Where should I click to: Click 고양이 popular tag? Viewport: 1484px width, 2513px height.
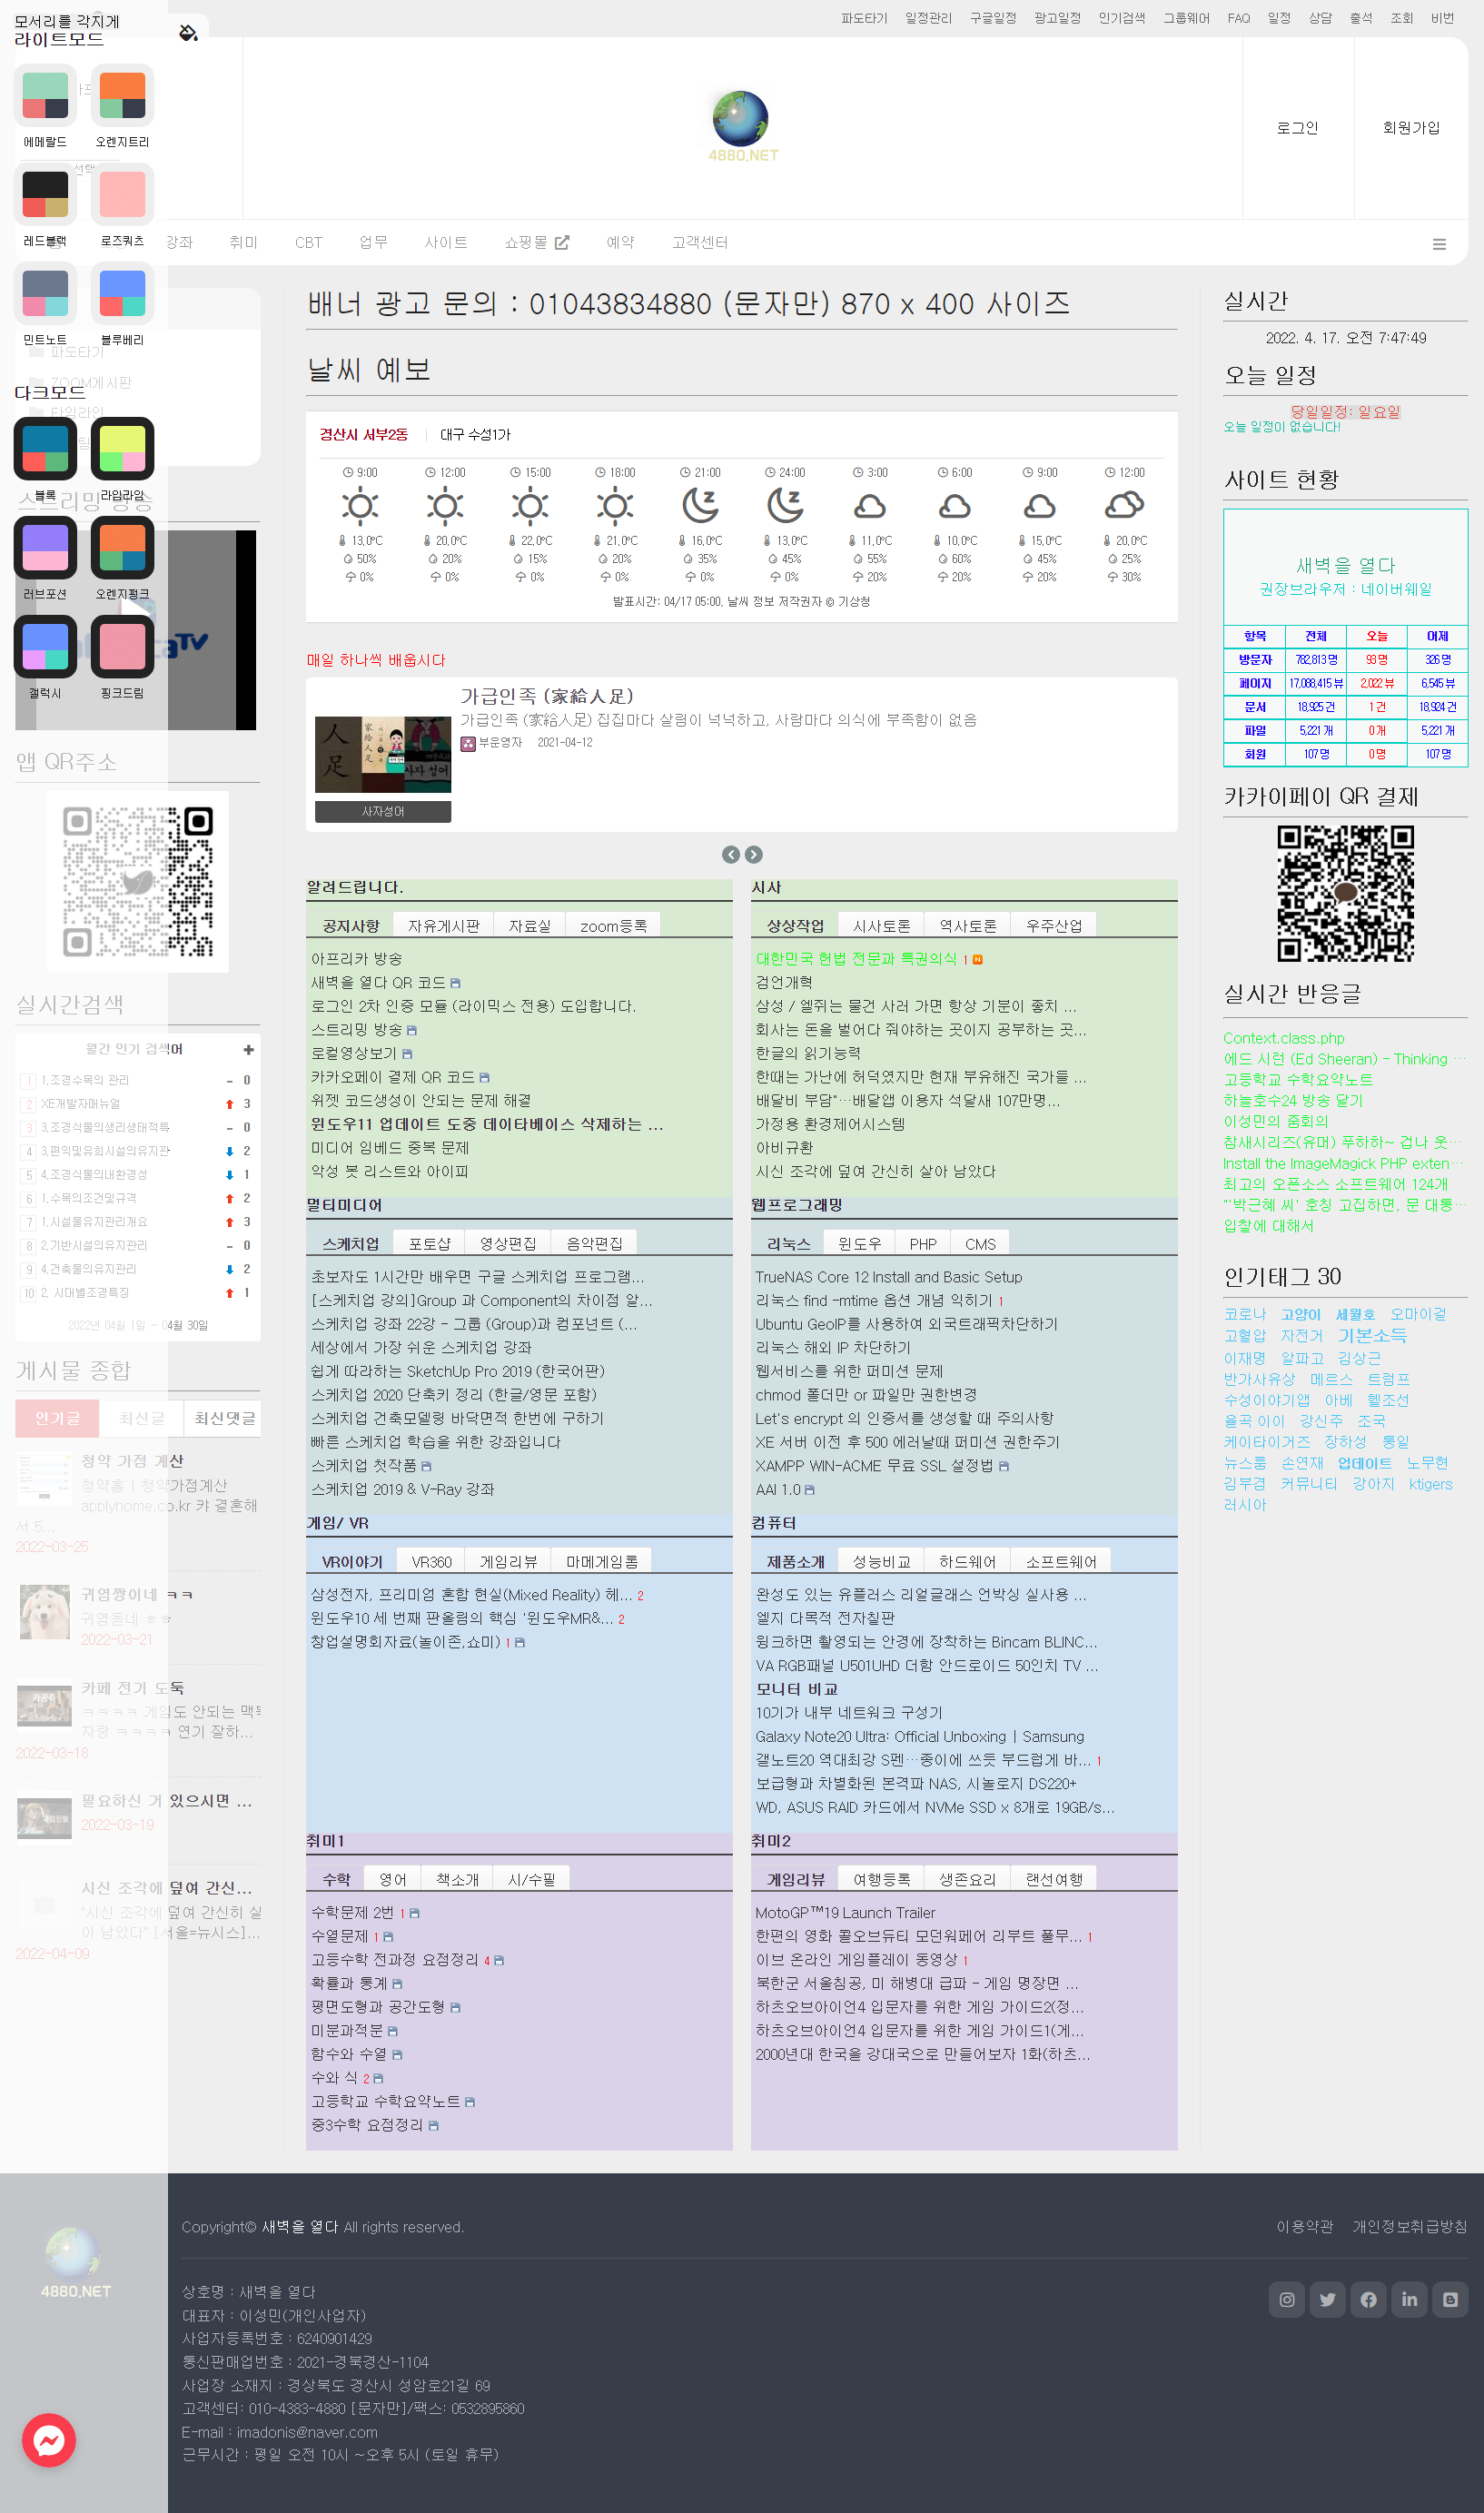pyautogui.click(x=1301, y=1314)
